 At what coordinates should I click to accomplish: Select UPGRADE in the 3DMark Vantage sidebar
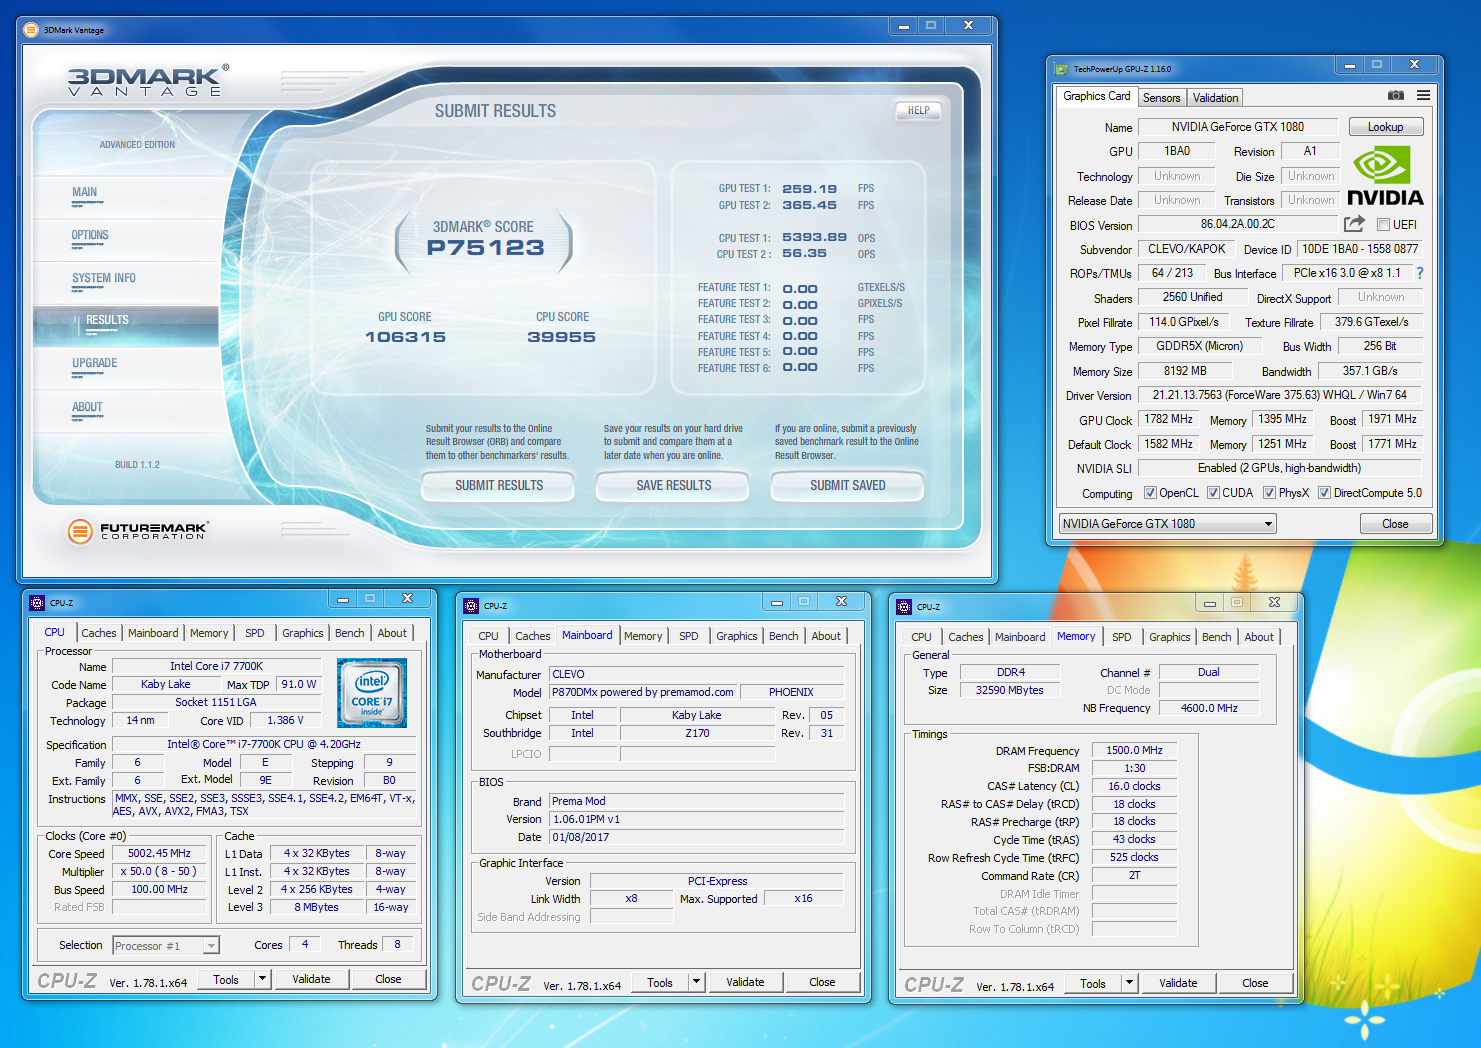95,364
